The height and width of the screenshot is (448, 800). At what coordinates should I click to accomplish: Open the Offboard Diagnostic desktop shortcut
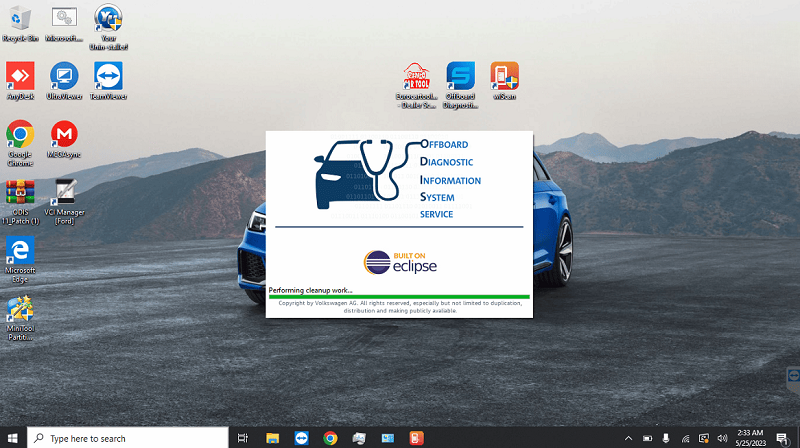coord(460,85)
